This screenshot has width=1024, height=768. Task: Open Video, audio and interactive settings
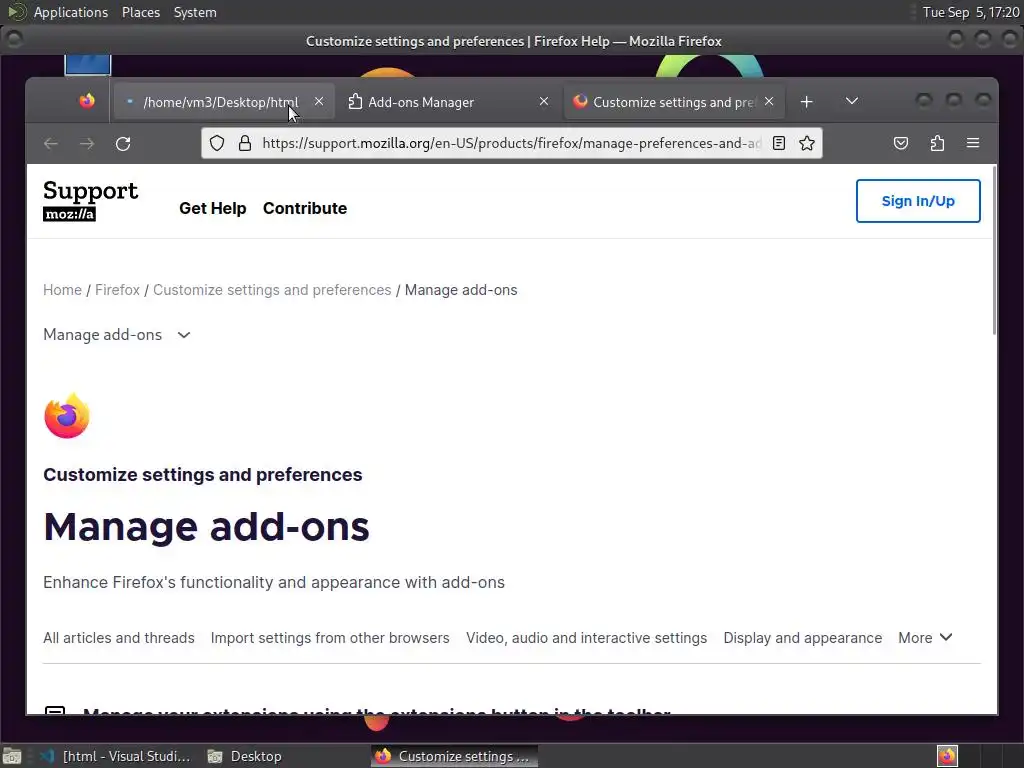coord(586,638)
